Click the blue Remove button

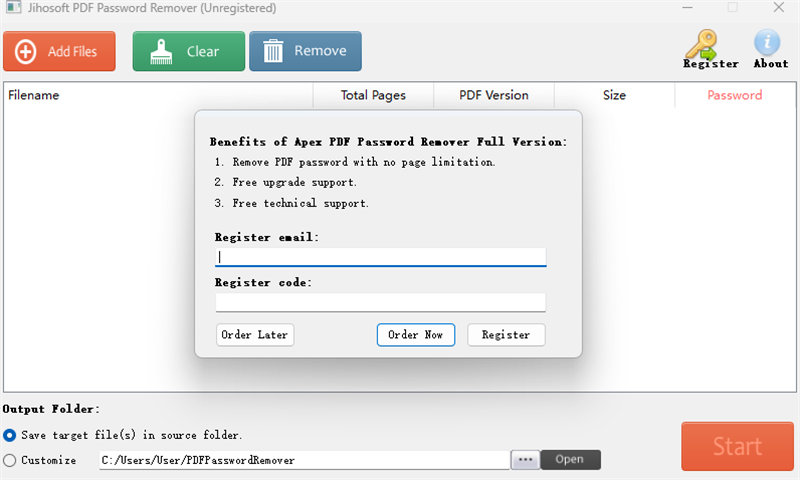click(x=305, y=51)
